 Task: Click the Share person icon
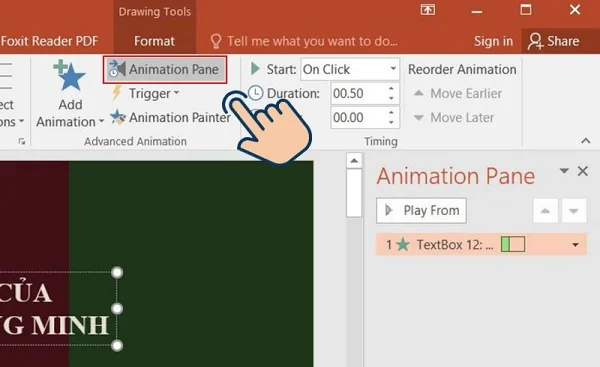coord(535,41)
